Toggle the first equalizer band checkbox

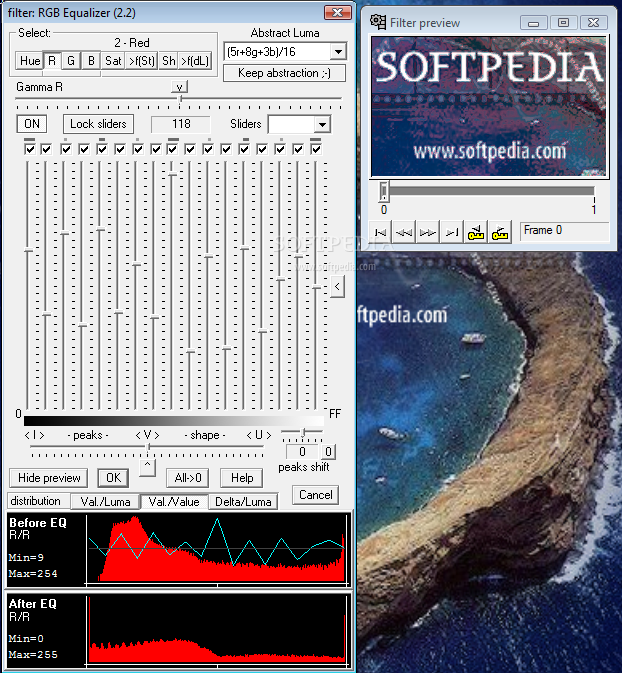pyautogui.click(x=30, y=149)
